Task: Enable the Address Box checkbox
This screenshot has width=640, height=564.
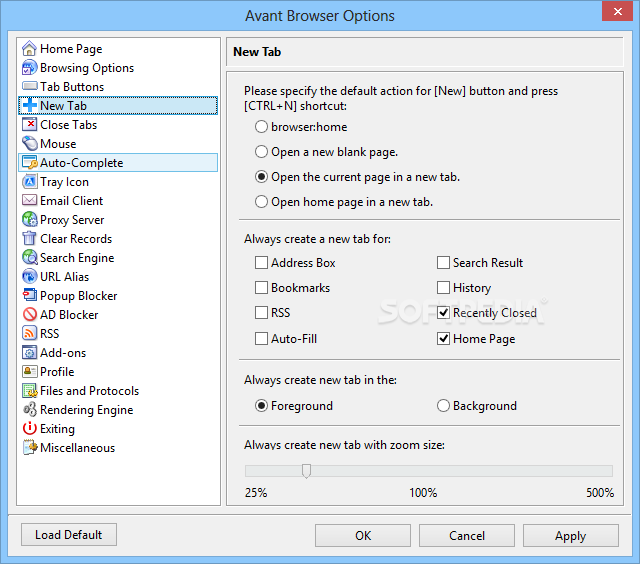Action: (261, 262)
